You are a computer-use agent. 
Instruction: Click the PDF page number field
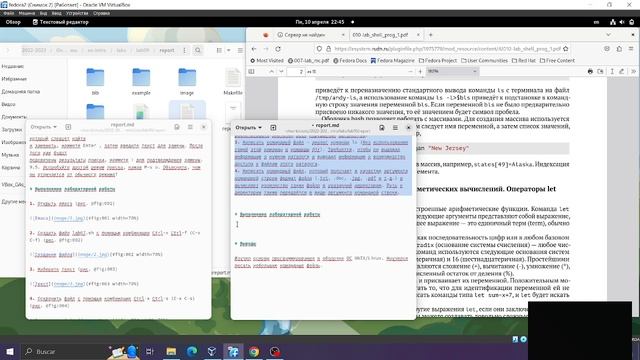coord(296,71)
